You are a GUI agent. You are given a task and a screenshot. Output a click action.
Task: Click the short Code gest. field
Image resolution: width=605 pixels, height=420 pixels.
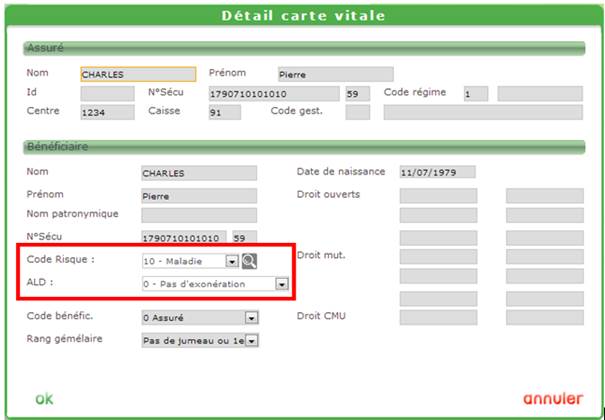click(358, 112)
